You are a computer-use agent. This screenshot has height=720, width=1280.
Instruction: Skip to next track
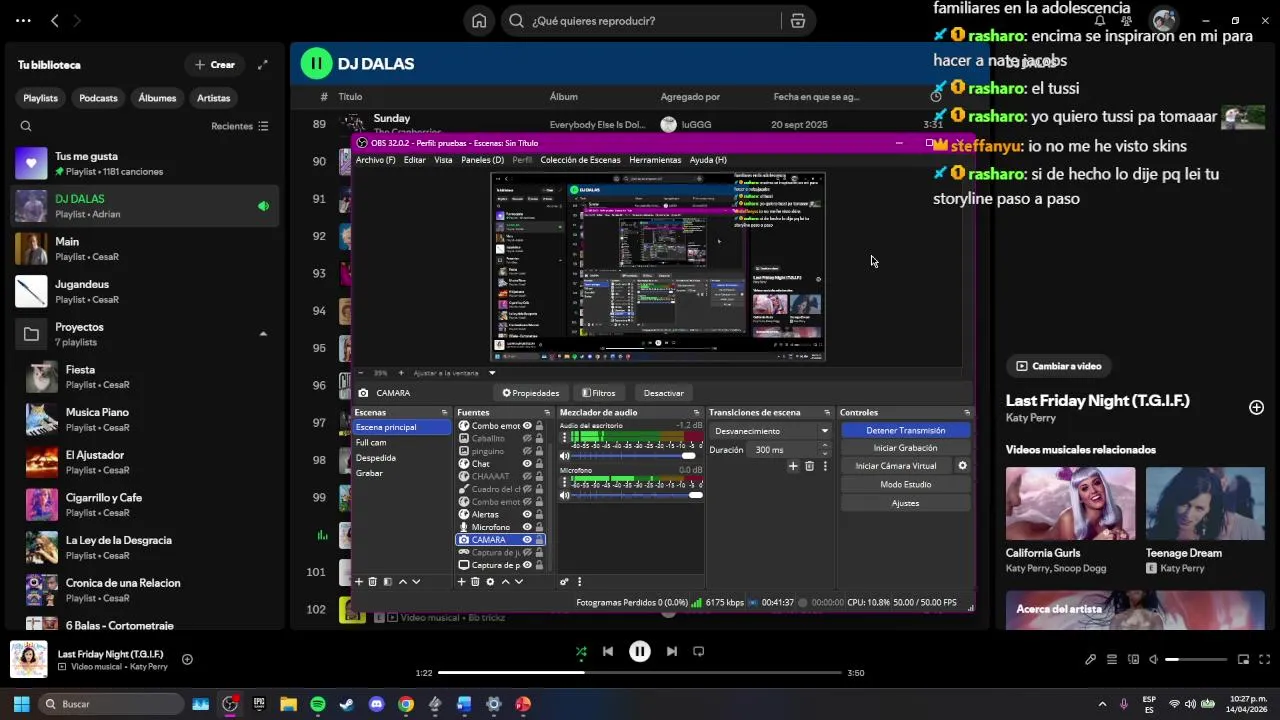[672, 651]
